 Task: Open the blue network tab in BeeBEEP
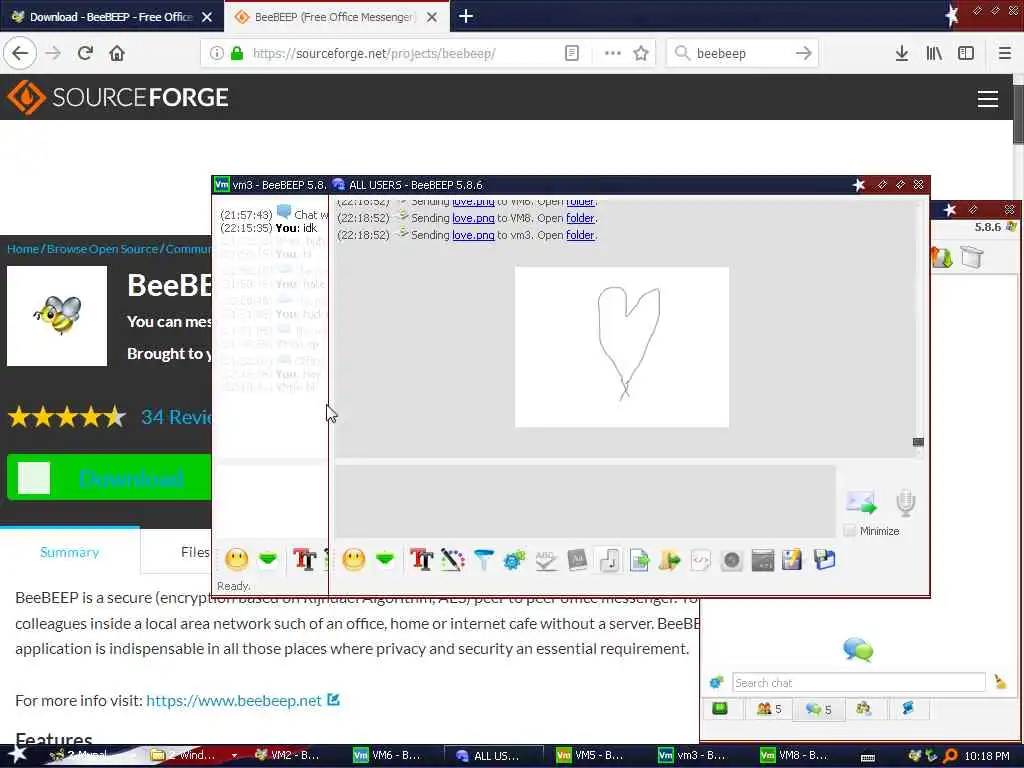tap(908, 709)
